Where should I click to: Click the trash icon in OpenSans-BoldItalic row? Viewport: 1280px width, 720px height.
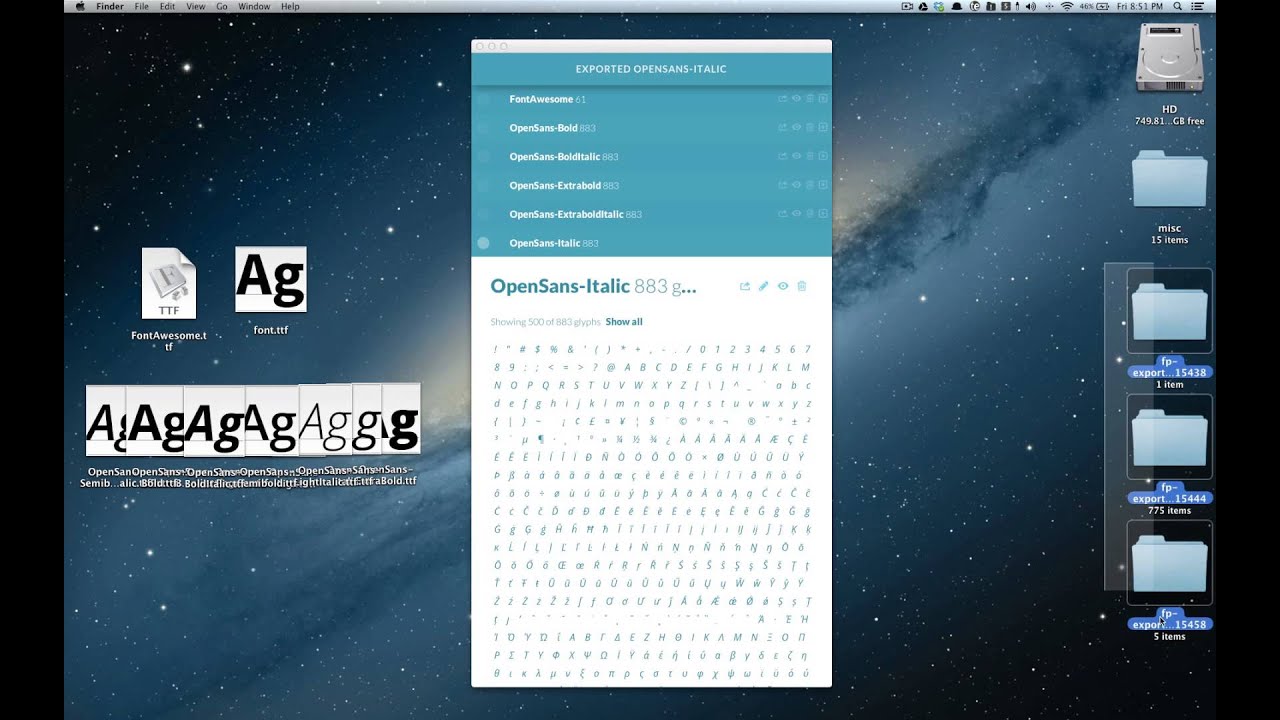[810, 156]
